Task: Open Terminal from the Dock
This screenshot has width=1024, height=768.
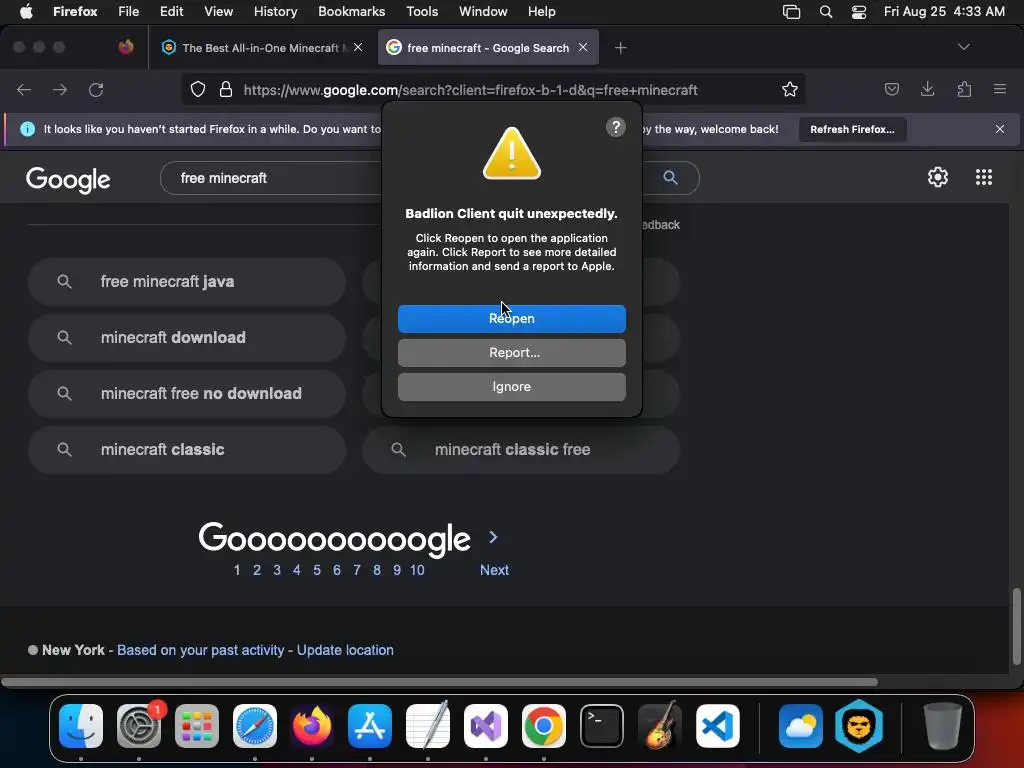Action: pyautogui.click(x=601, y=726)
